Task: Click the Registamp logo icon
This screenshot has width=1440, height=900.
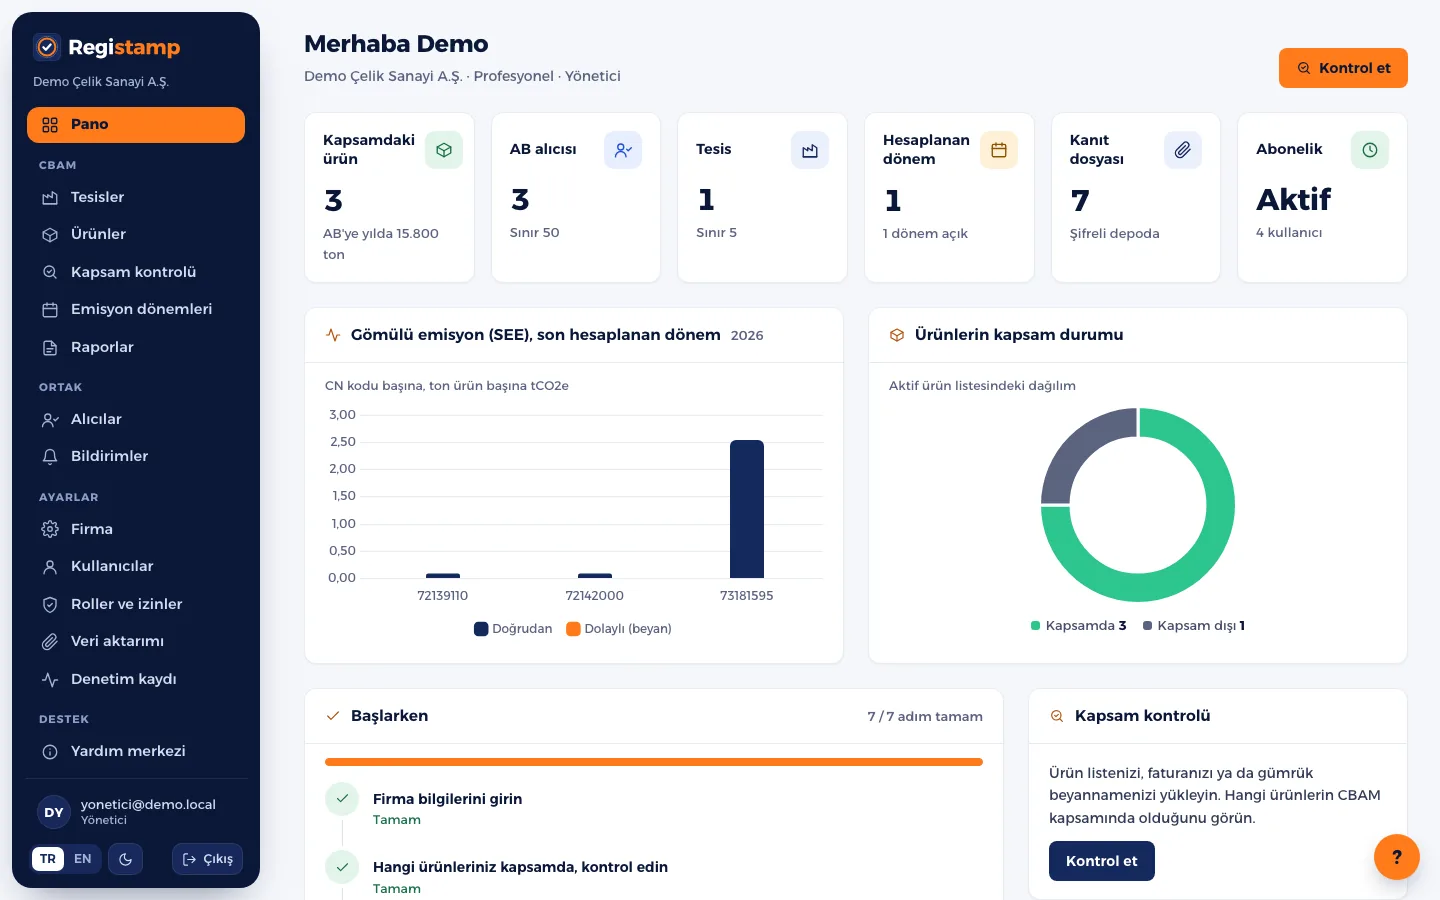Action: 47,47
